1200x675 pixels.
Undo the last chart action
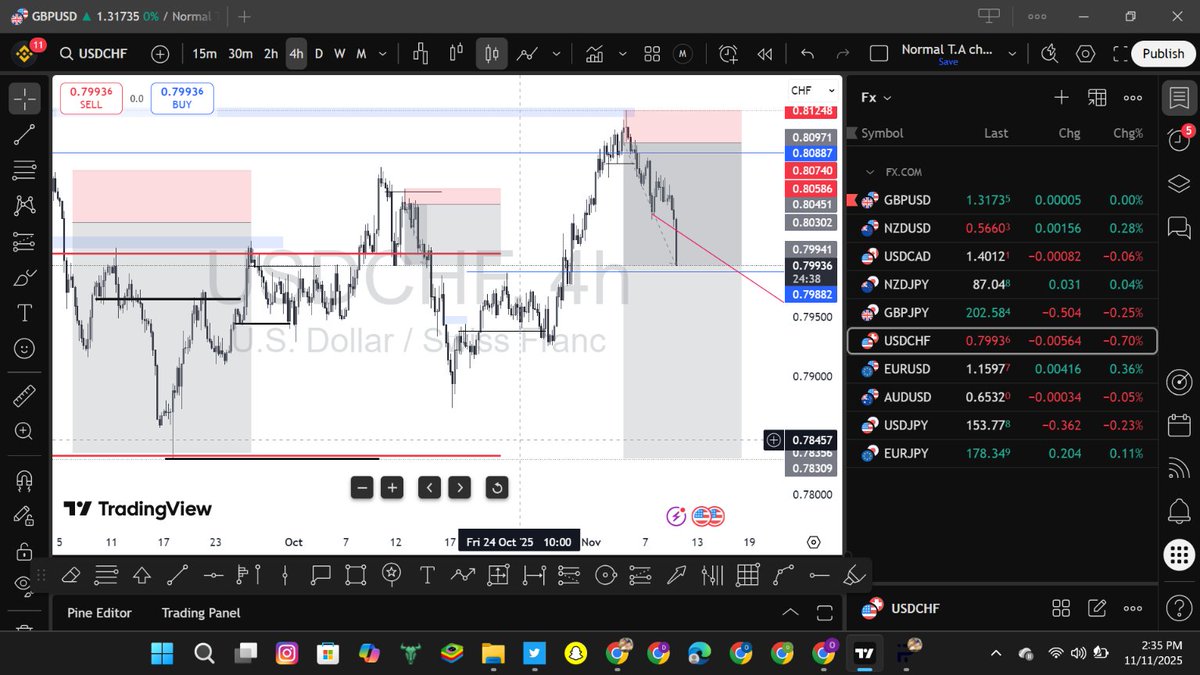coord(807,54)
